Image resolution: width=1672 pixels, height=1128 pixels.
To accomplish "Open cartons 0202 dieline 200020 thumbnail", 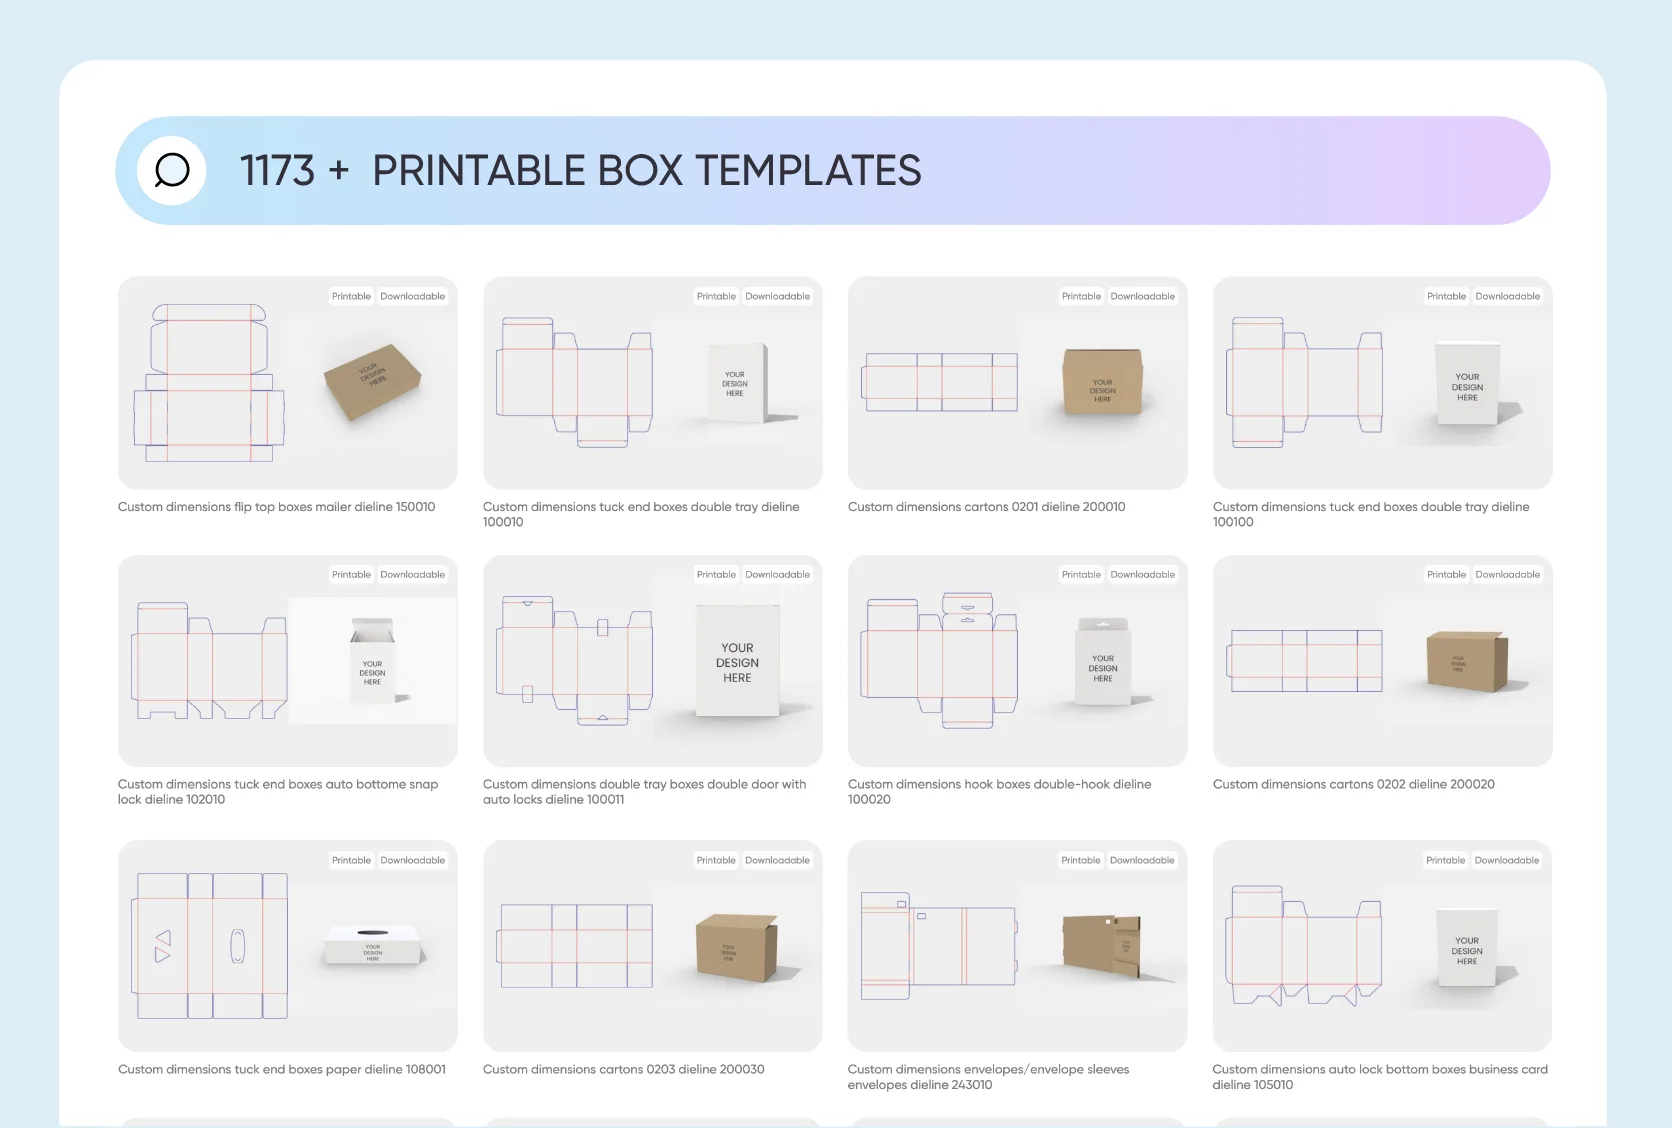I will point(1383,661).
